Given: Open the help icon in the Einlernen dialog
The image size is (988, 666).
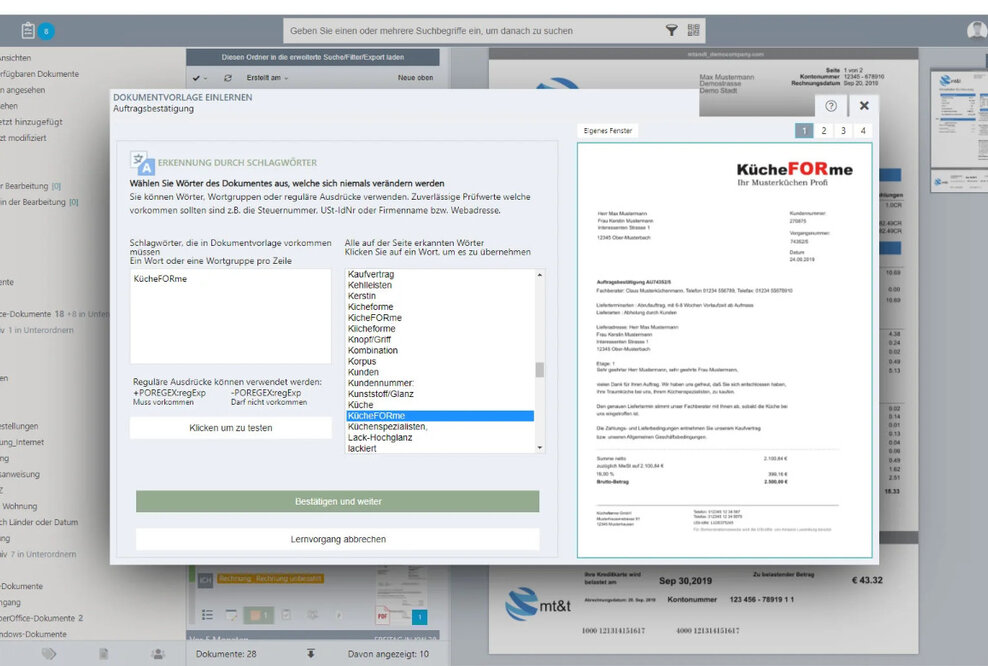Looking at the screenshot, I should pyautogui.click(x=829, y=105).
